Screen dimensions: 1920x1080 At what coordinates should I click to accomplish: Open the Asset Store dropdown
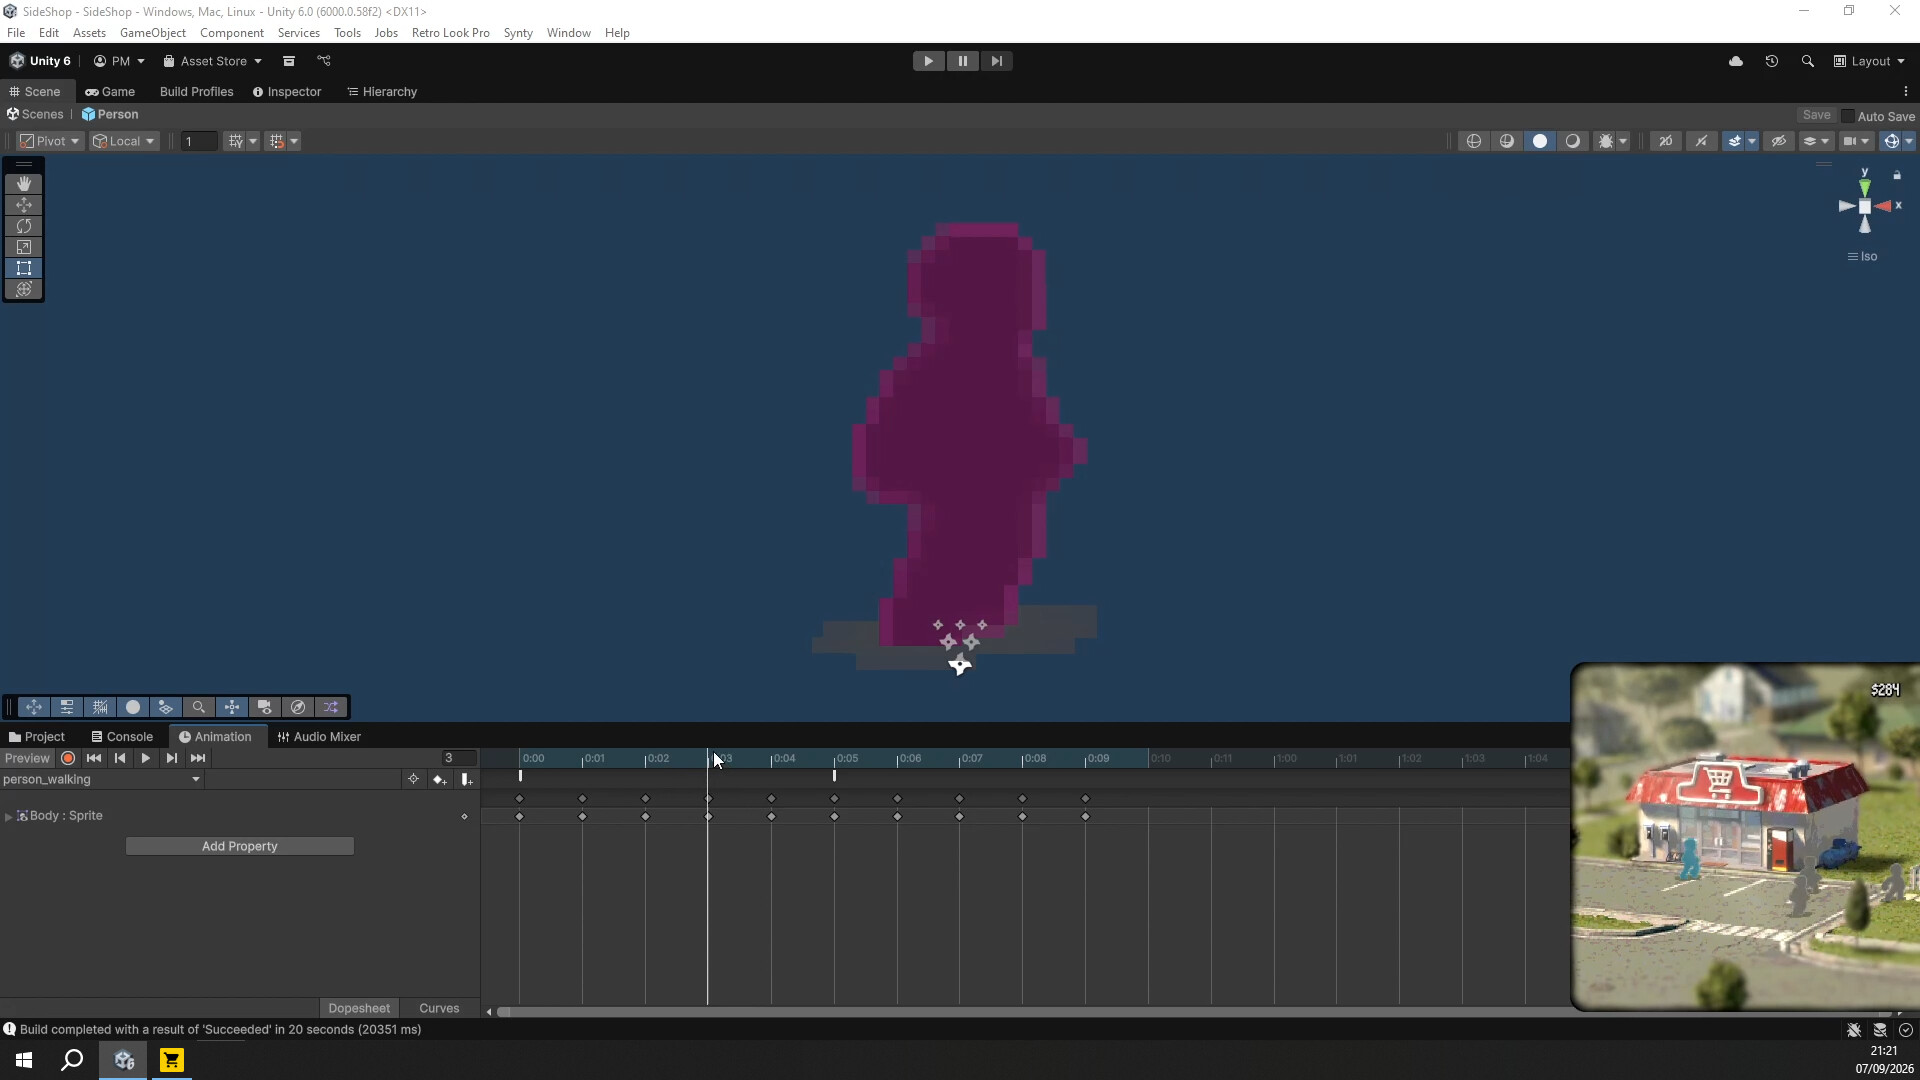tap(212, 61)
